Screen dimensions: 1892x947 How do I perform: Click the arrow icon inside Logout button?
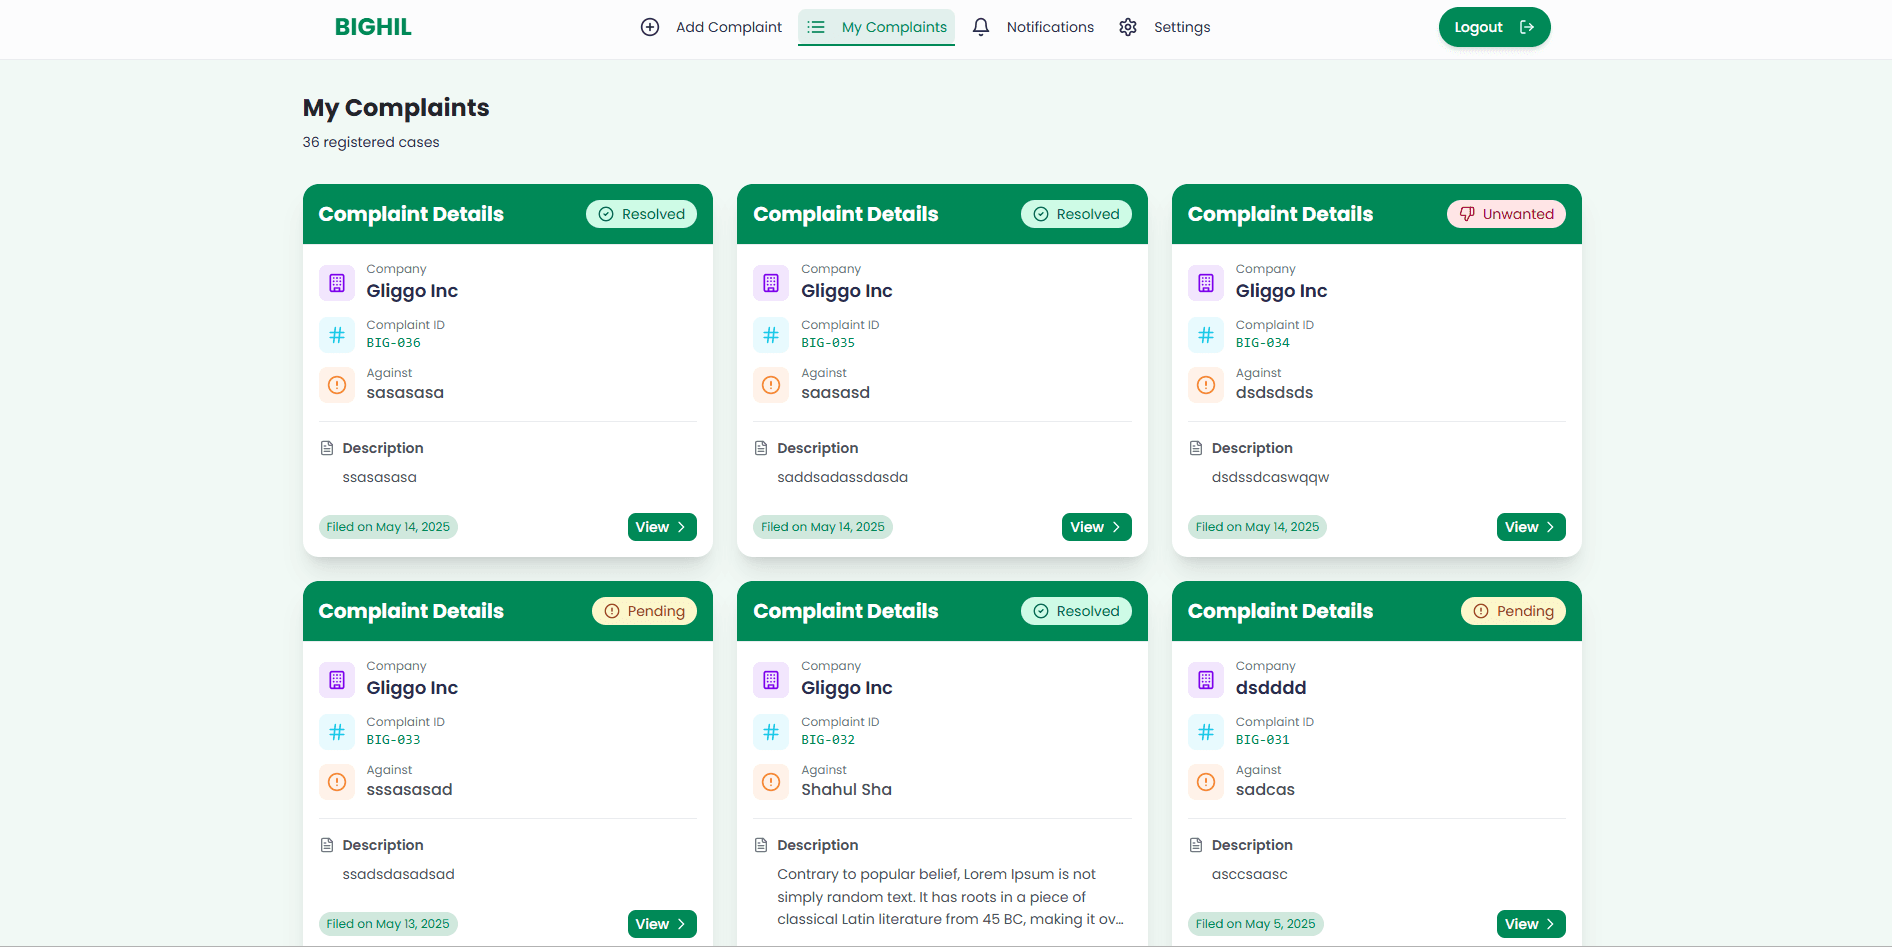[1526, 27]
